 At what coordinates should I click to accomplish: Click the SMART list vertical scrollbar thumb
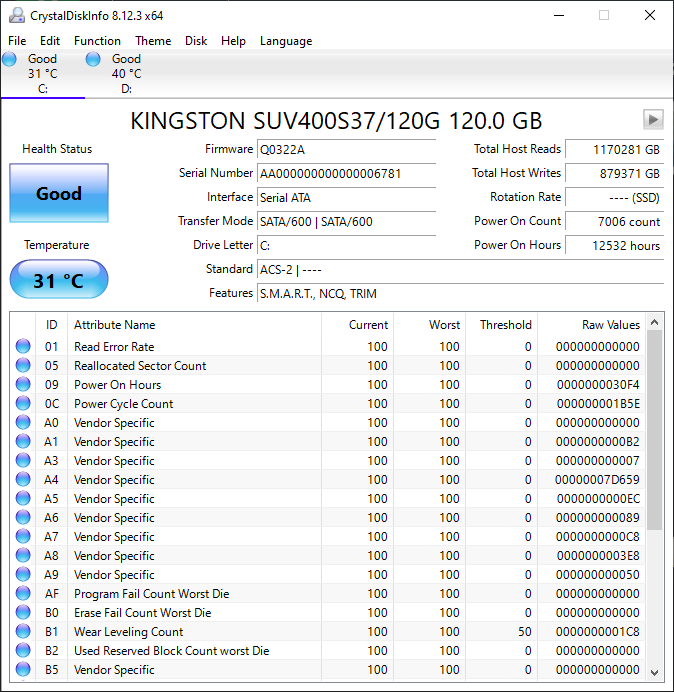point(655,430)
